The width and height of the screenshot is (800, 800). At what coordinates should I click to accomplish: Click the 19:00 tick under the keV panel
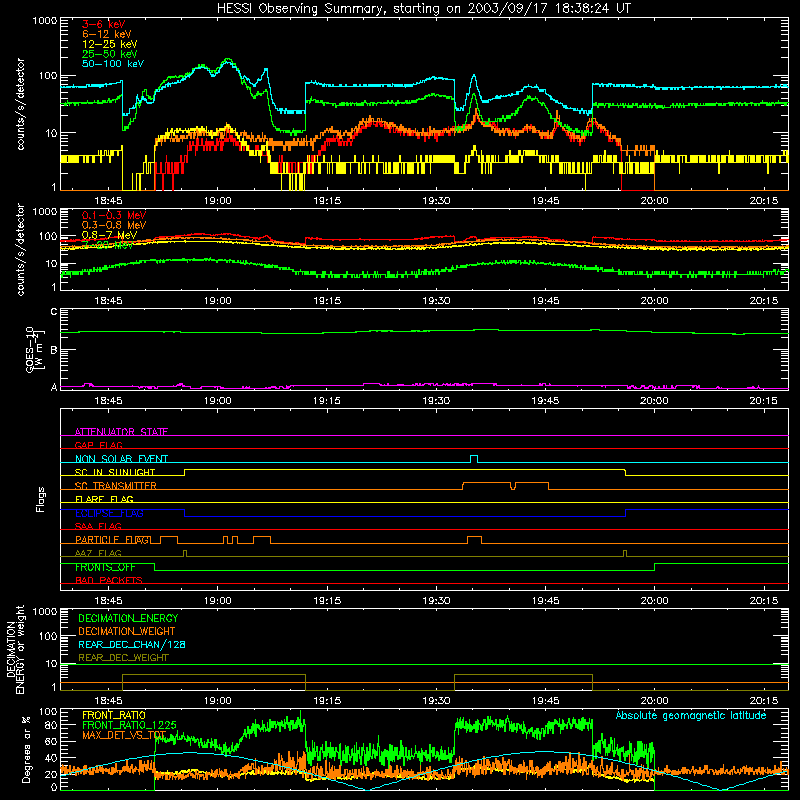coord(218,201)
